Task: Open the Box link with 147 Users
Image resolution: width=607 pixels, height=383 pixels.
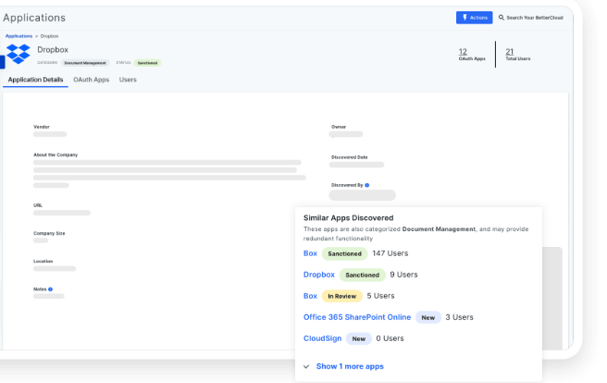Action: [310, 254]
